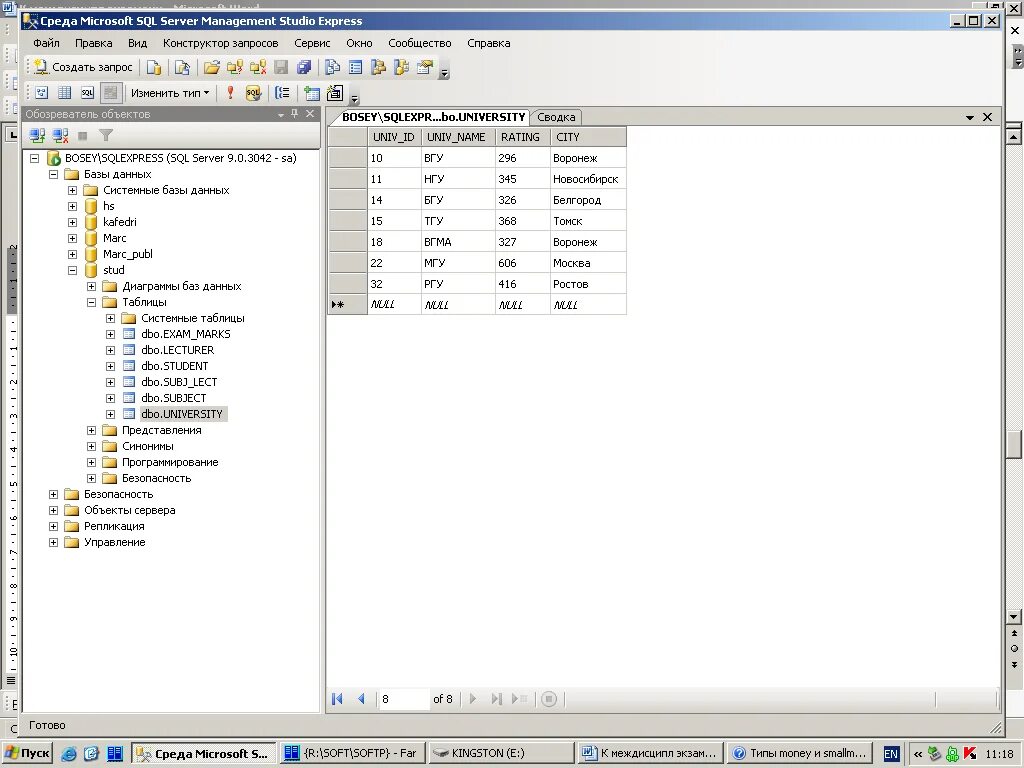1024x768 pixels.
Task: Open the Справка menu
Action: coord(488,43)
